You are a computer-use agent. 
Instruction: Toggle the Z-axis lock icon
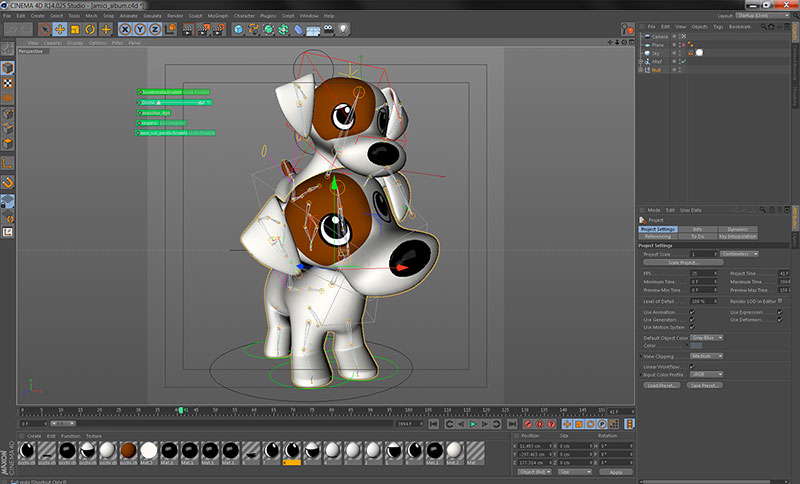(x=155, y=29)
